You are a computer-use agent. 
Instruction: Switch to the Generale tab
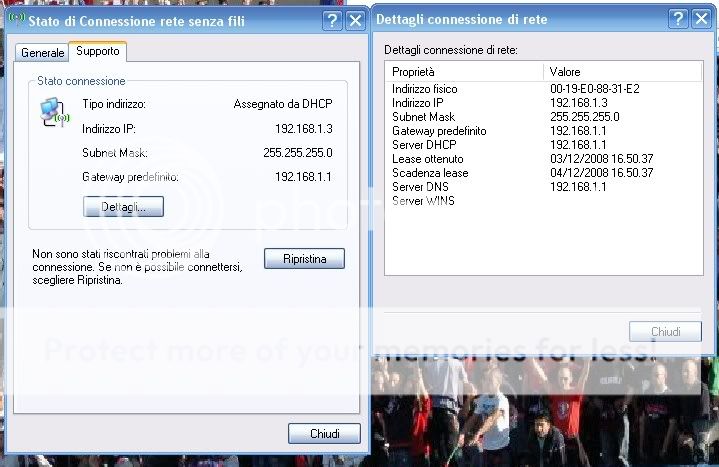(x=42, y=52)
